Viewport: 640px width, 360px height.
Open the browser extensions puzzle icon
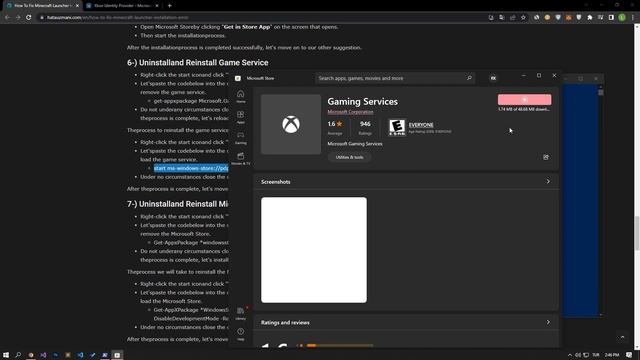(x=590, y=18)
